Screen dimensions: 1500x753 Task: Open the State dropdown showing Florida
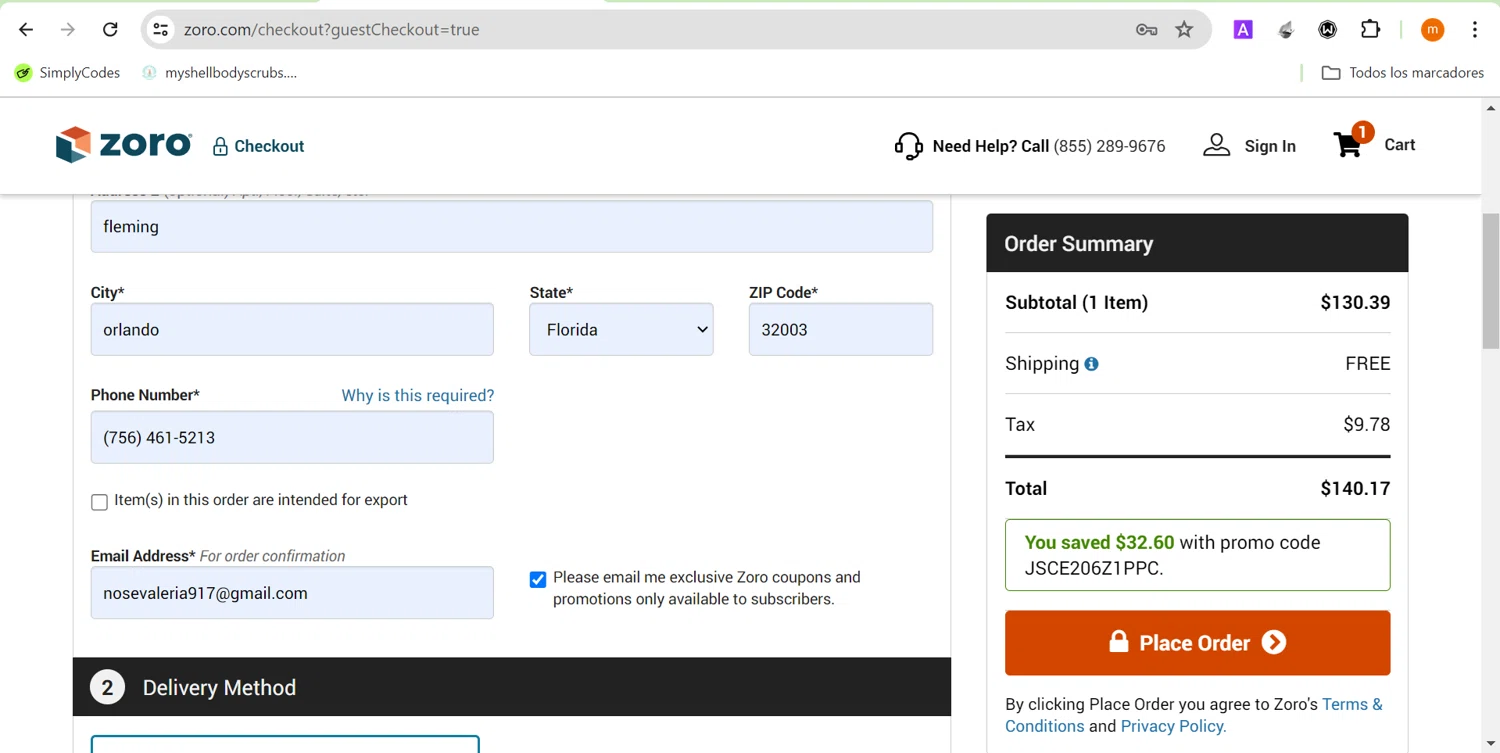click(621, 329)
